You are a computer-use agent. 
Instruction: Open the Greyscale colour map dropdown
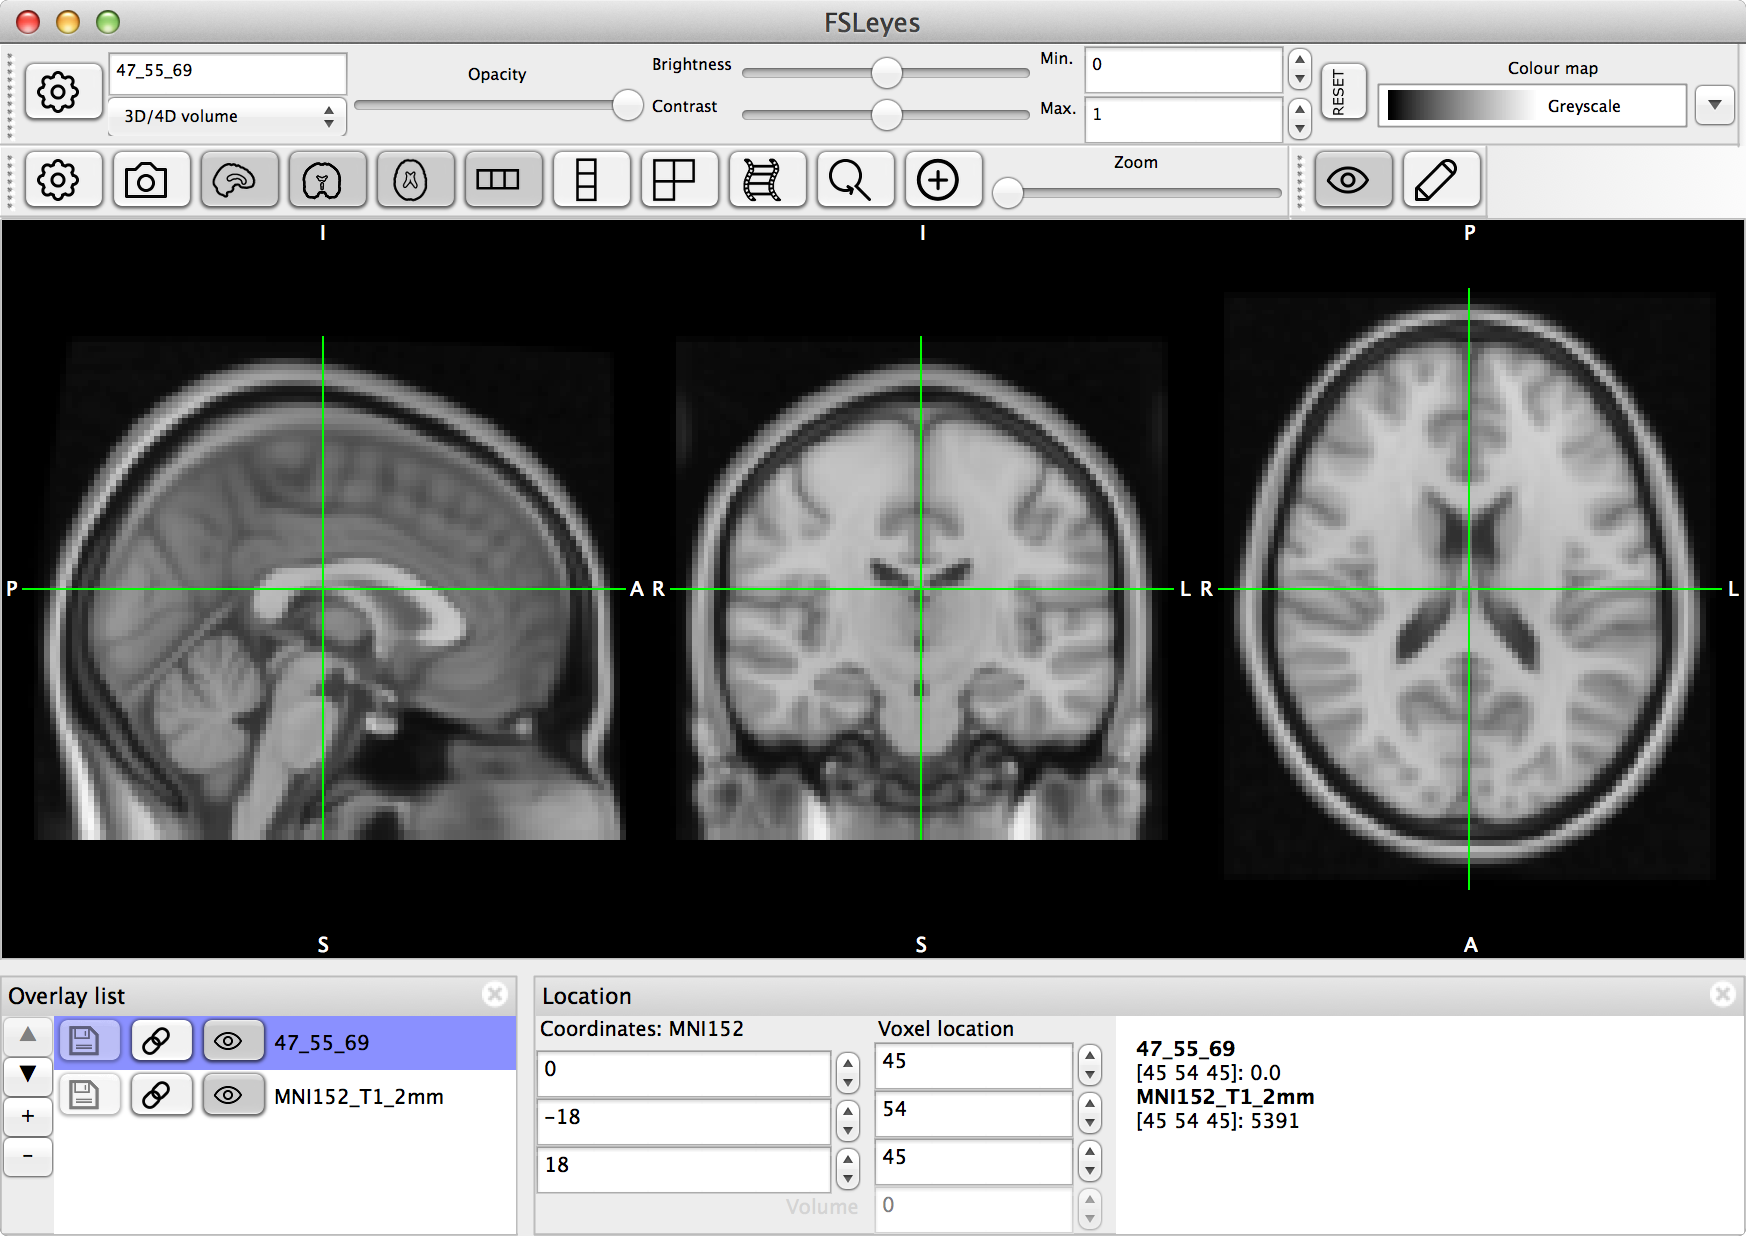[1532, 106]
